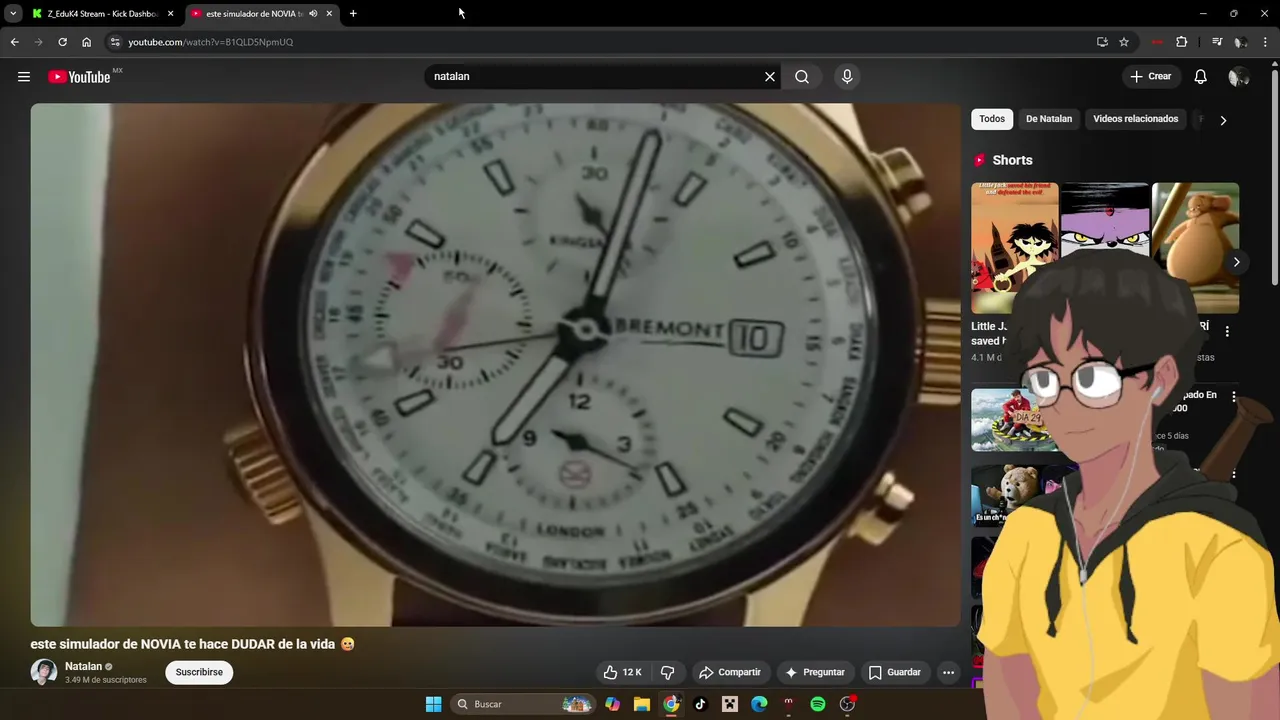This screenshot has width=1280, height=720.
Task: Open options for the DIA 29 video
Action: coord(1234,397)
